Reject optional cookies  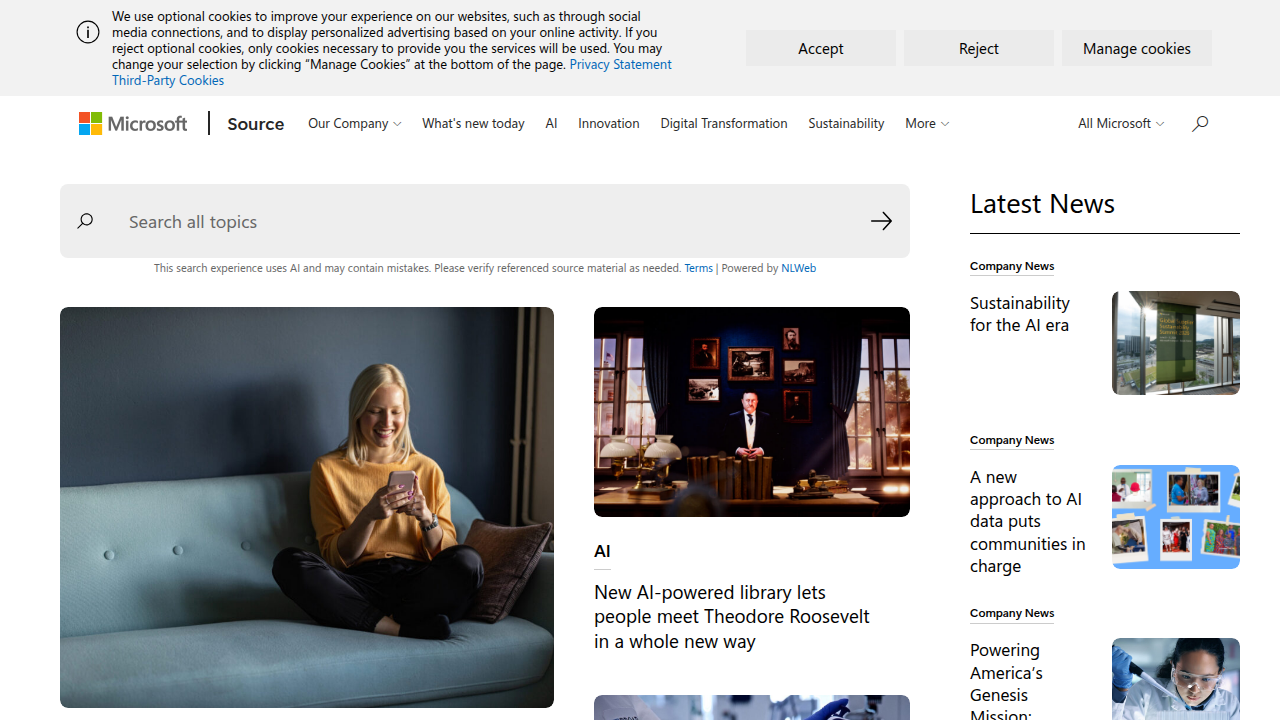tap(979, 48)
